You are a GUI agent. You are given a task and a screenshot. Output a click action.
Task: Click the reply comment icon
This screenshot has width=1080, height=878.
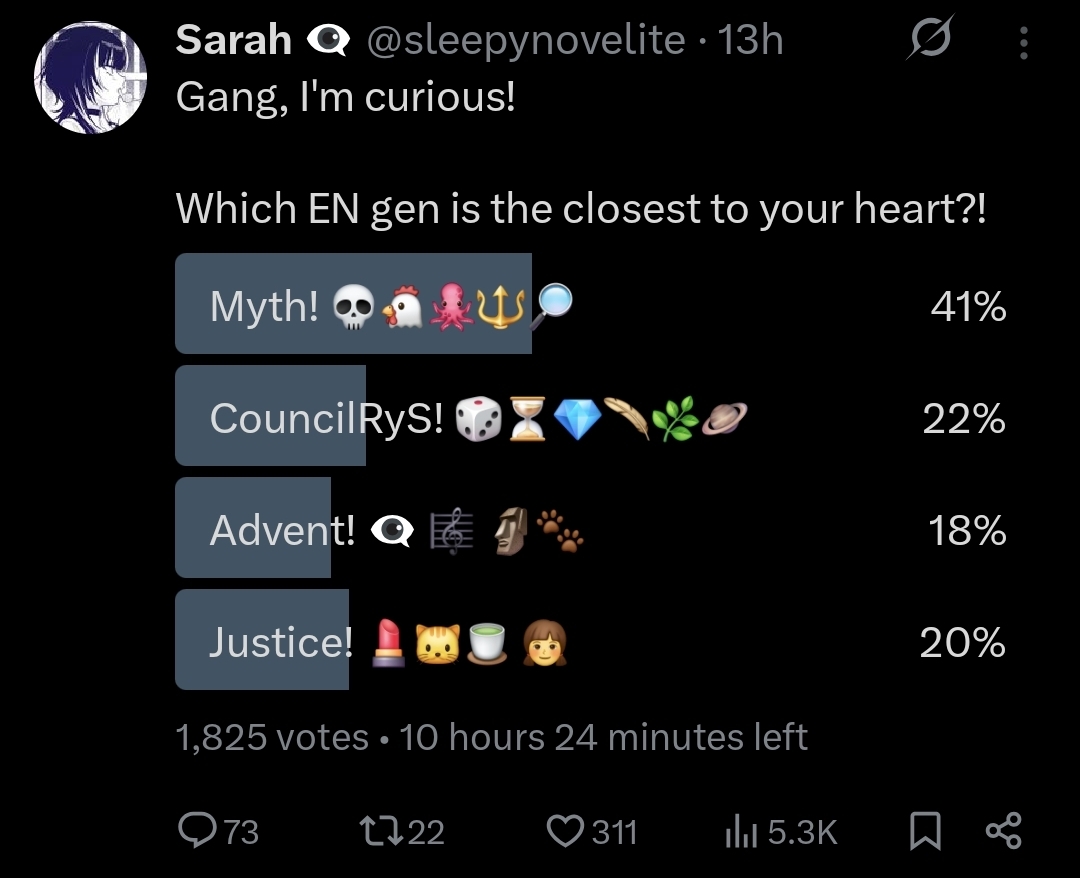pyautogui.click(x=193, y=830)
